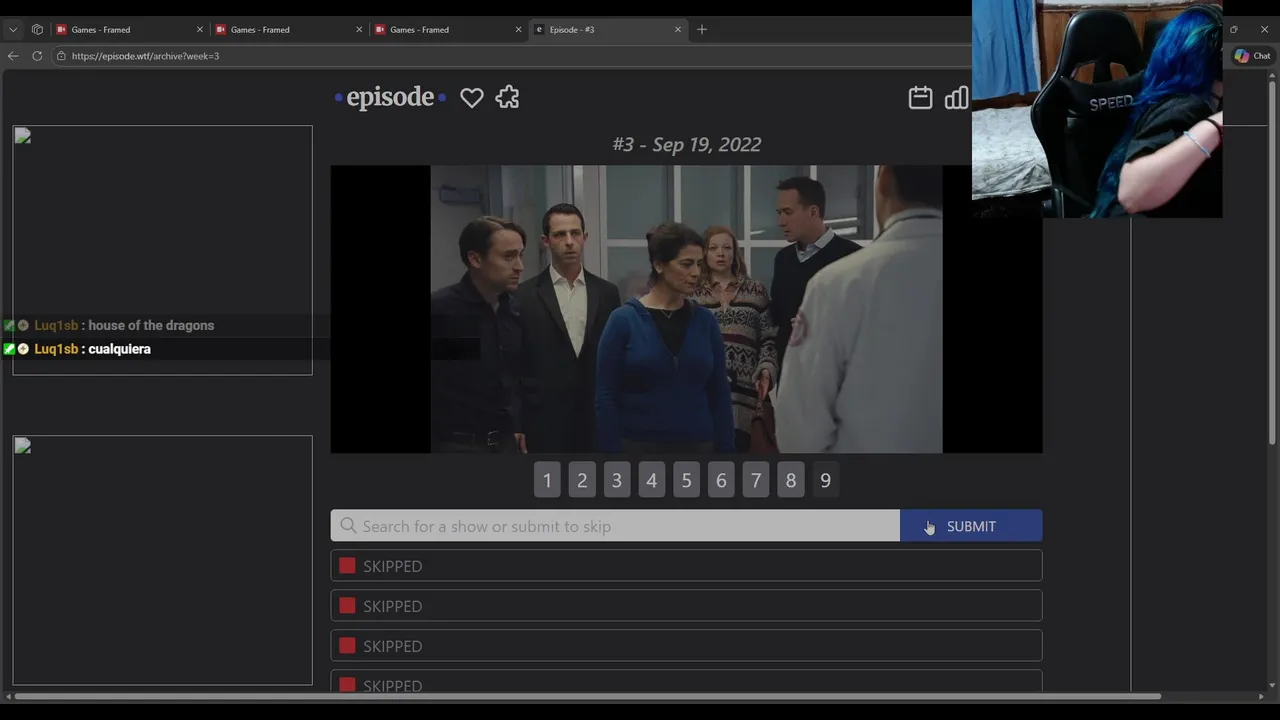Click chat message 'house of the dragons'
Viewport: 1280px width, 720px height.
point(151,325)
